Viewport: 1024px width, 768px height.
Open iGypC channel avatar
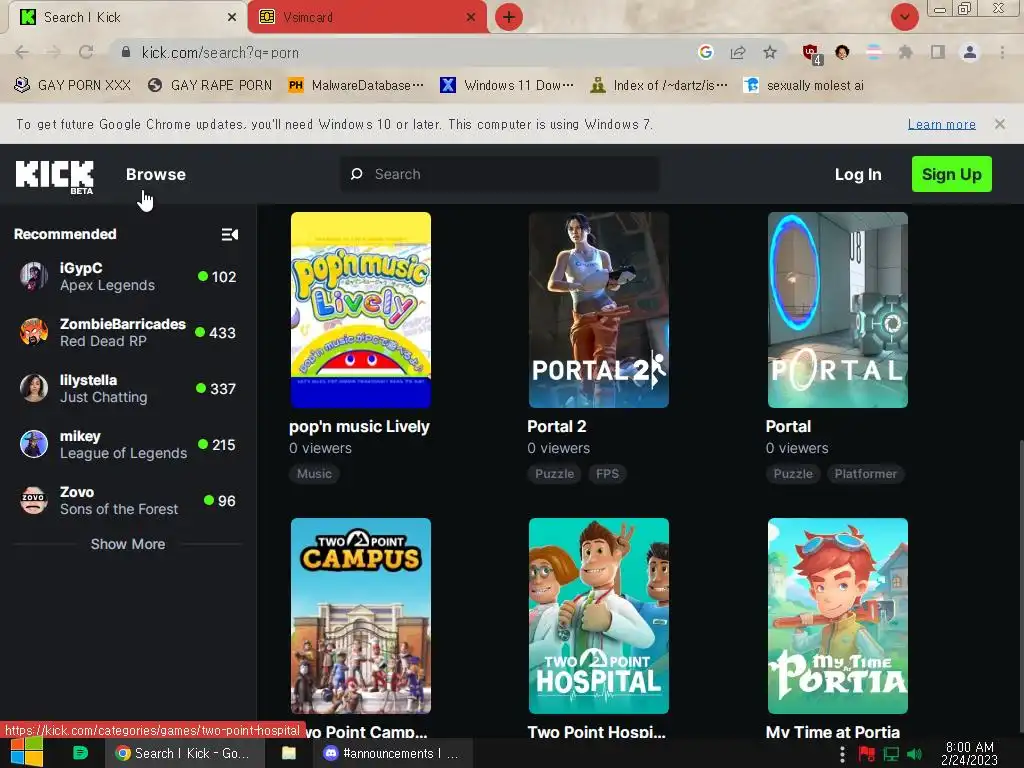(33, 276)
